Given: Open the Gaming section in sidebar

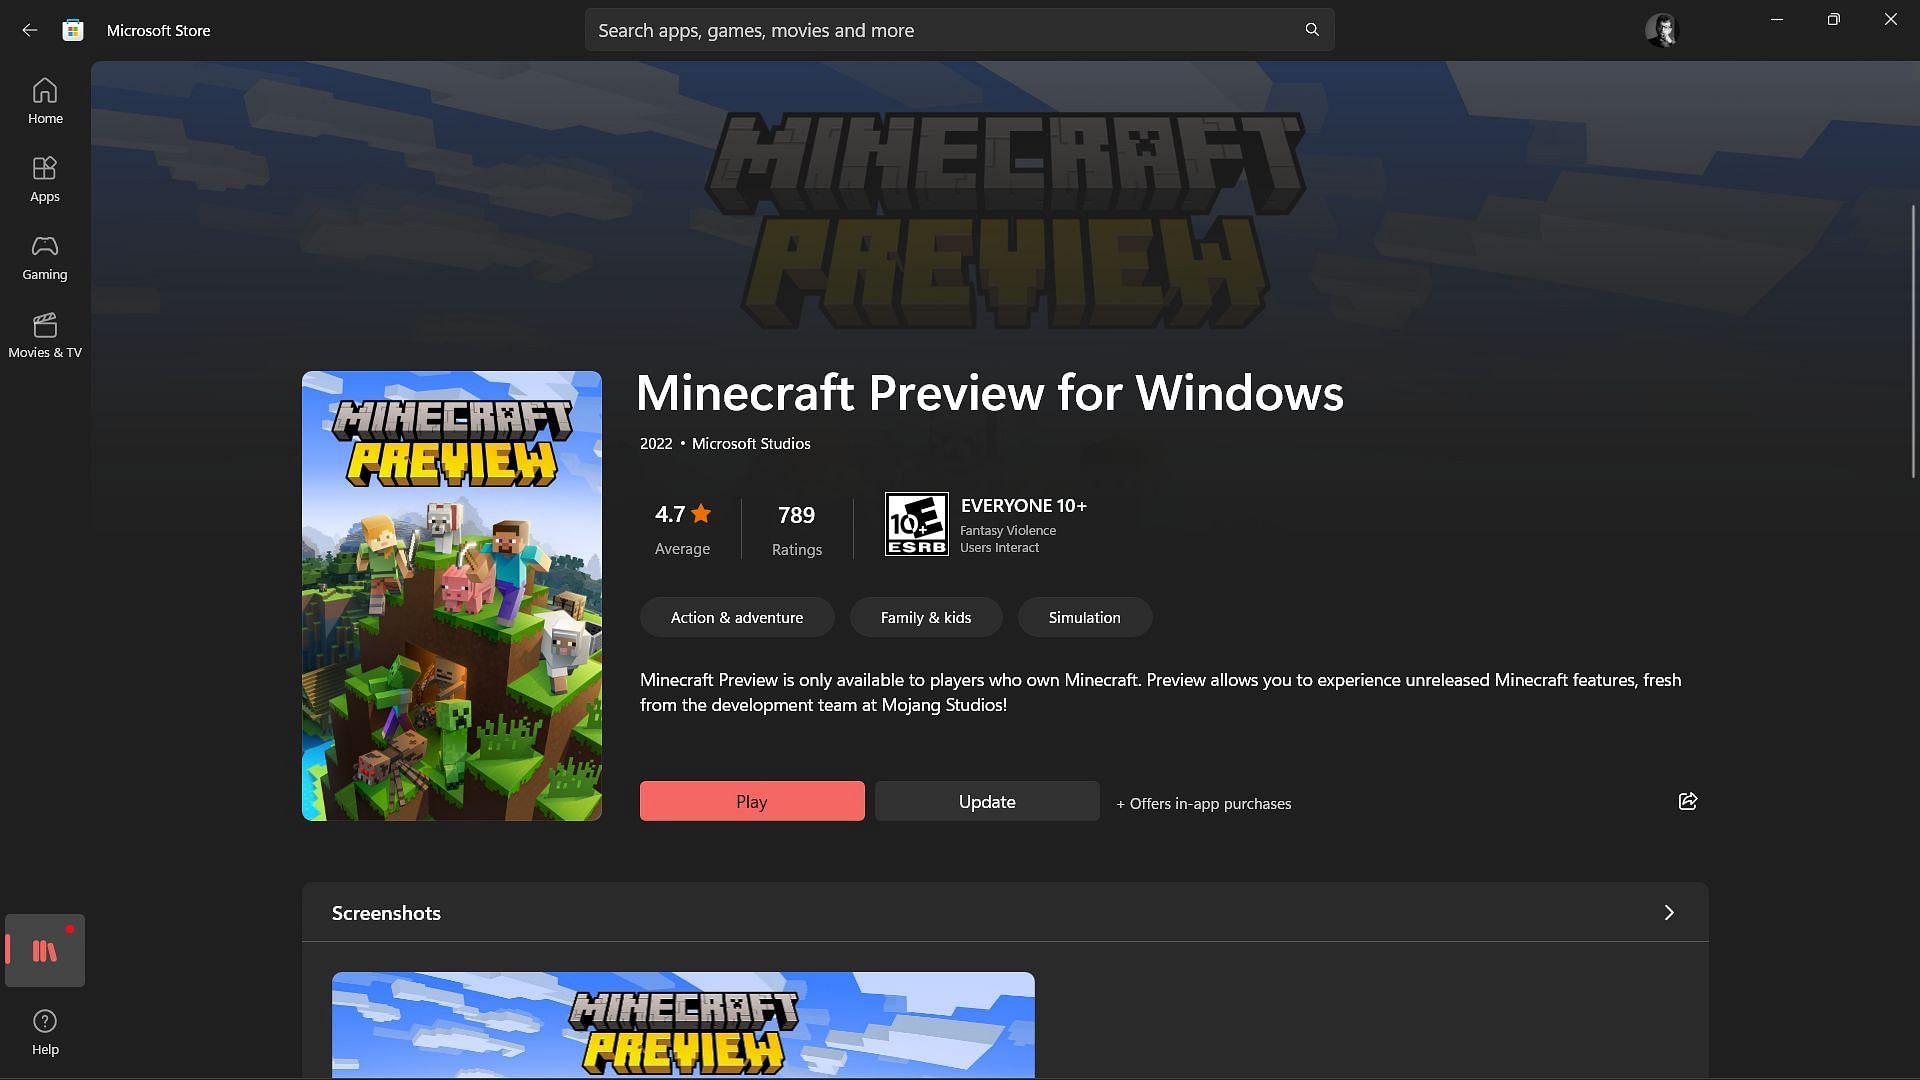Looking at the screenshot, I should [45, 256].
